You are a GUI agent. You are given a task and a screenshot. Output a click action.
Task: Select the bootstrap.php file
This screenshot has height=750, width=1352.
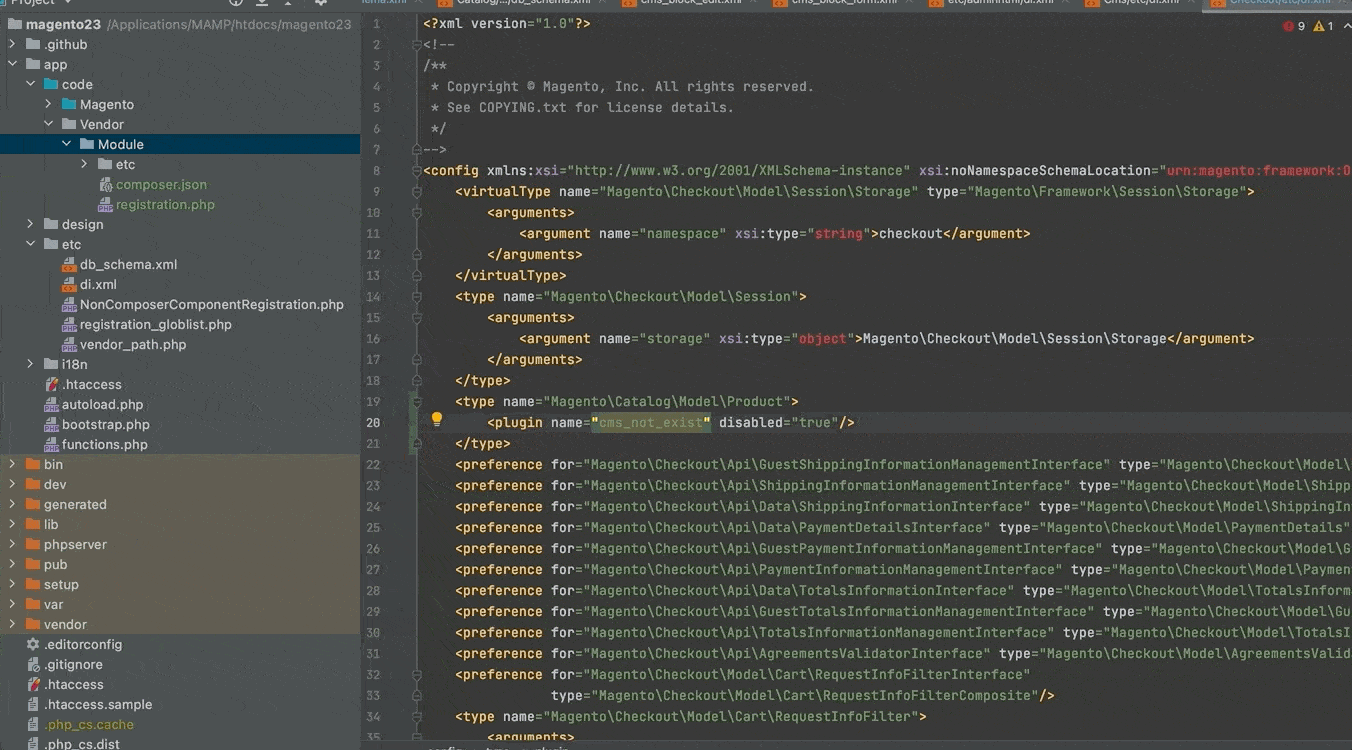coord(105,424)
